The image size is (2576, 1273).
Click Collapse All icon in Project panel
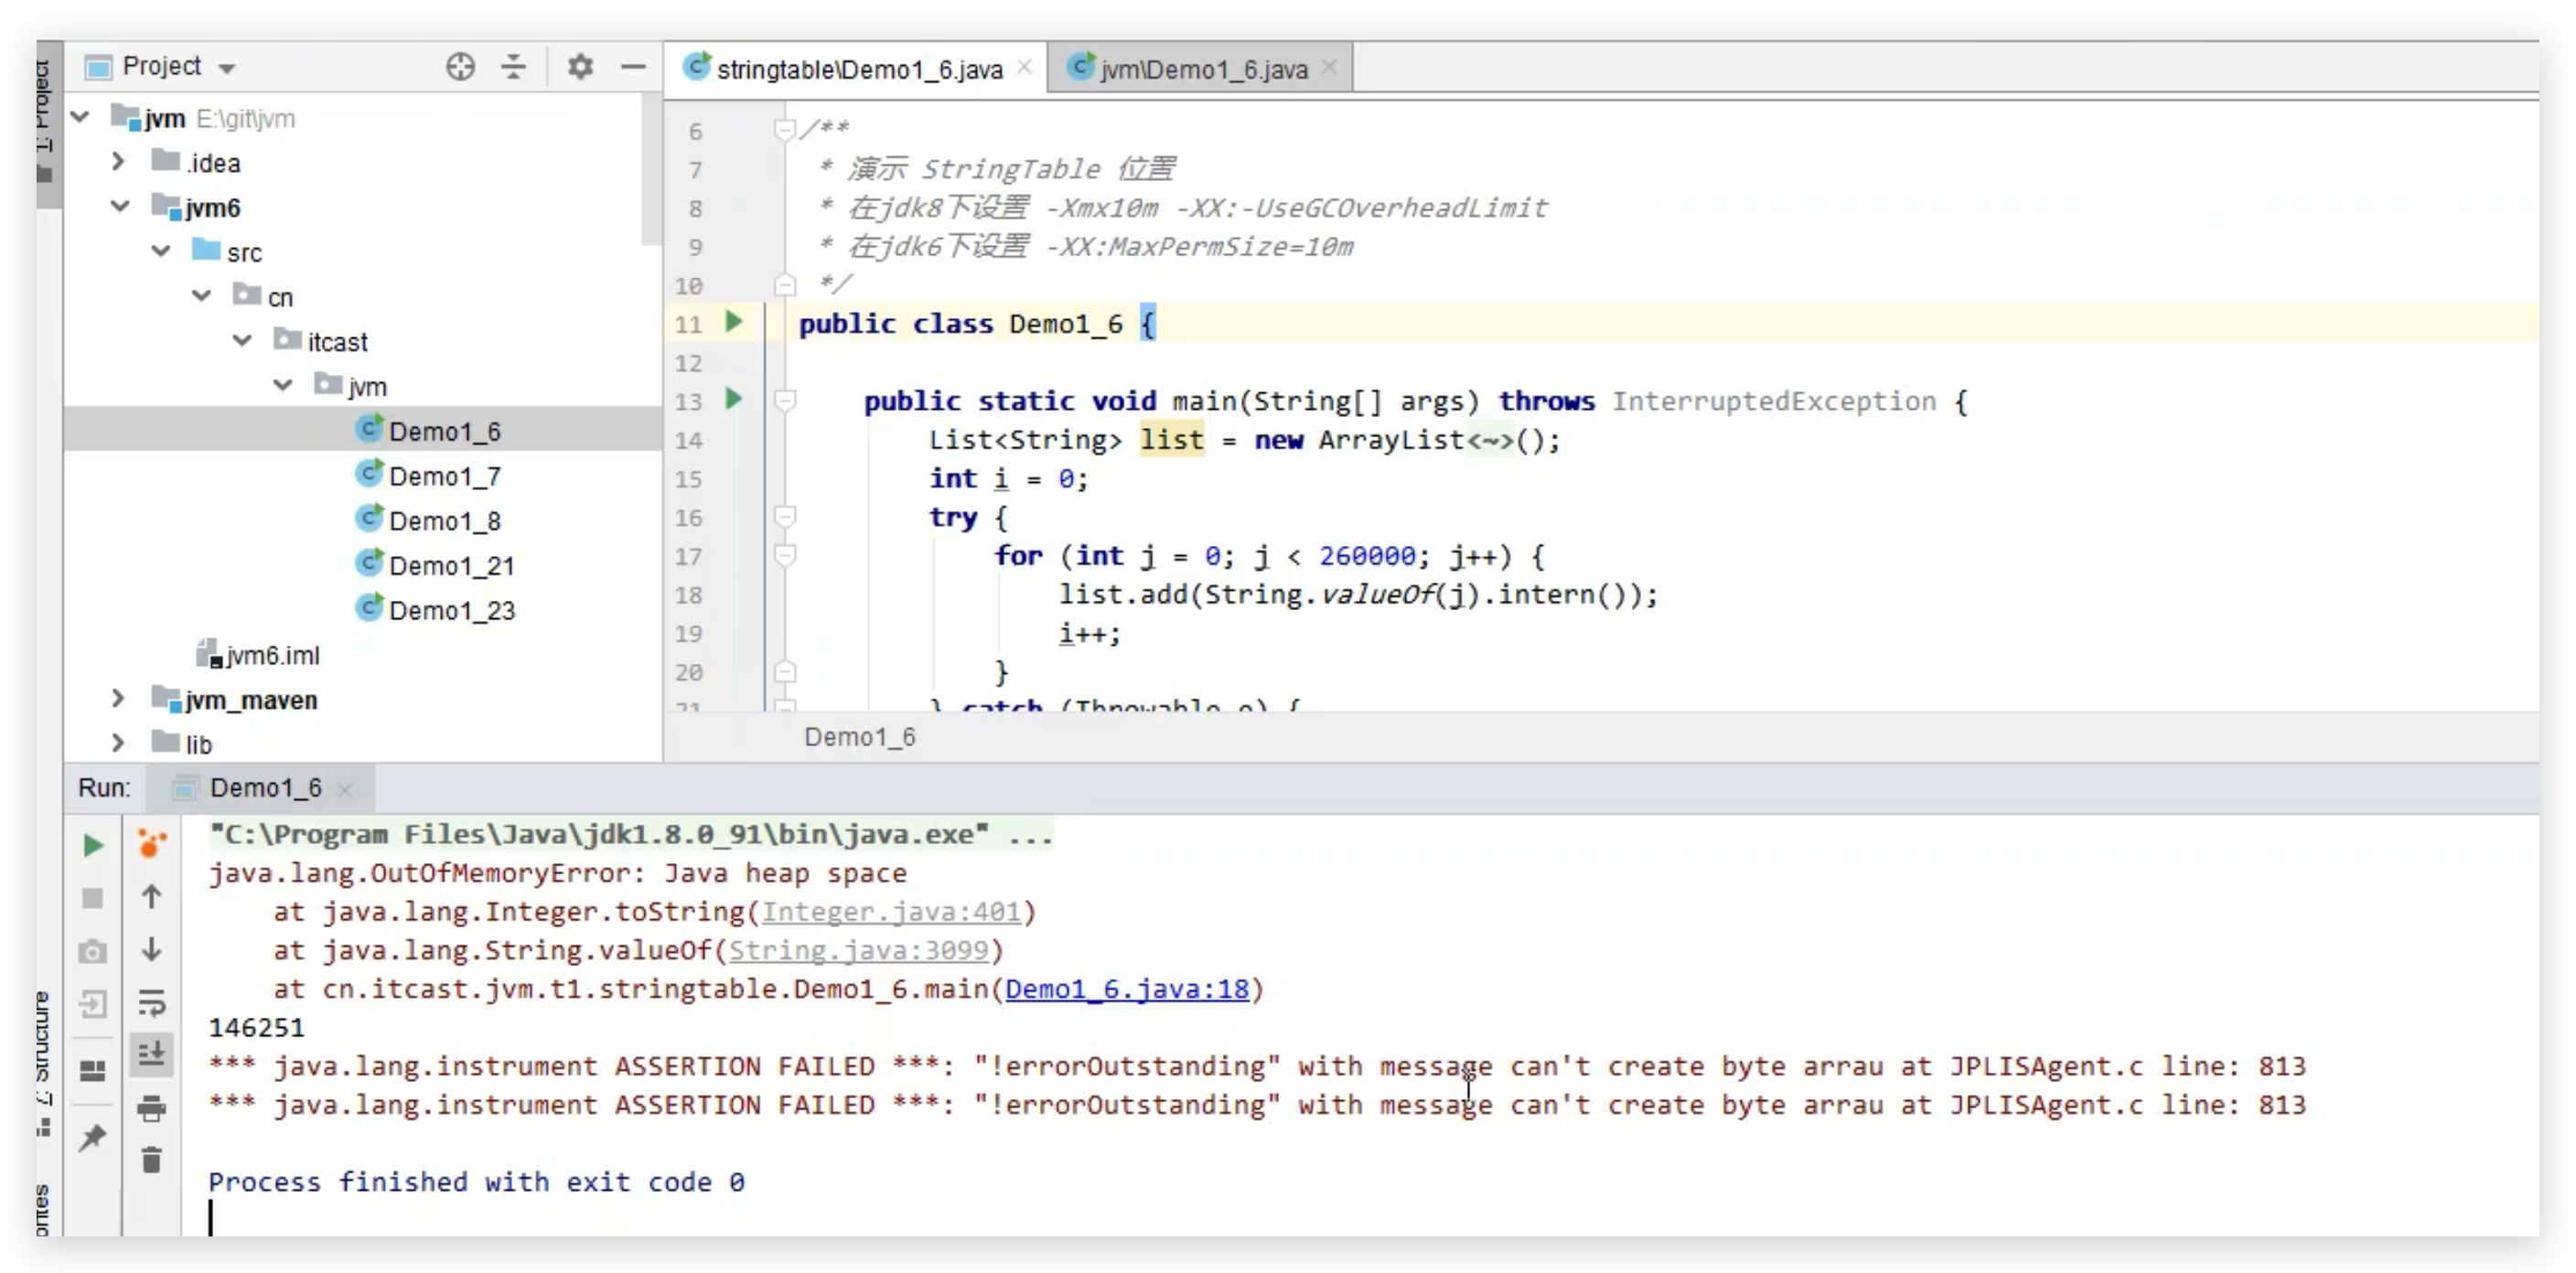[x=513, y=67]
